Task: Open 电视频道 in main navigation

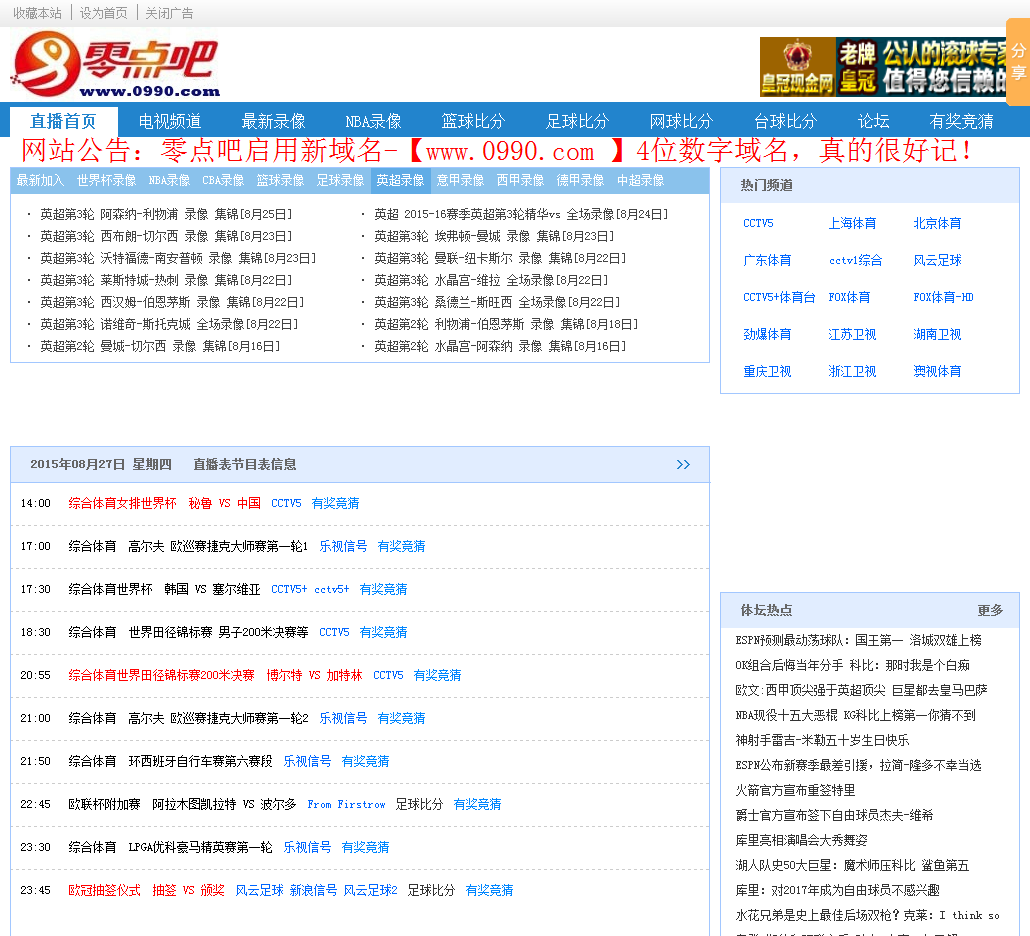Action: (169, 122)
